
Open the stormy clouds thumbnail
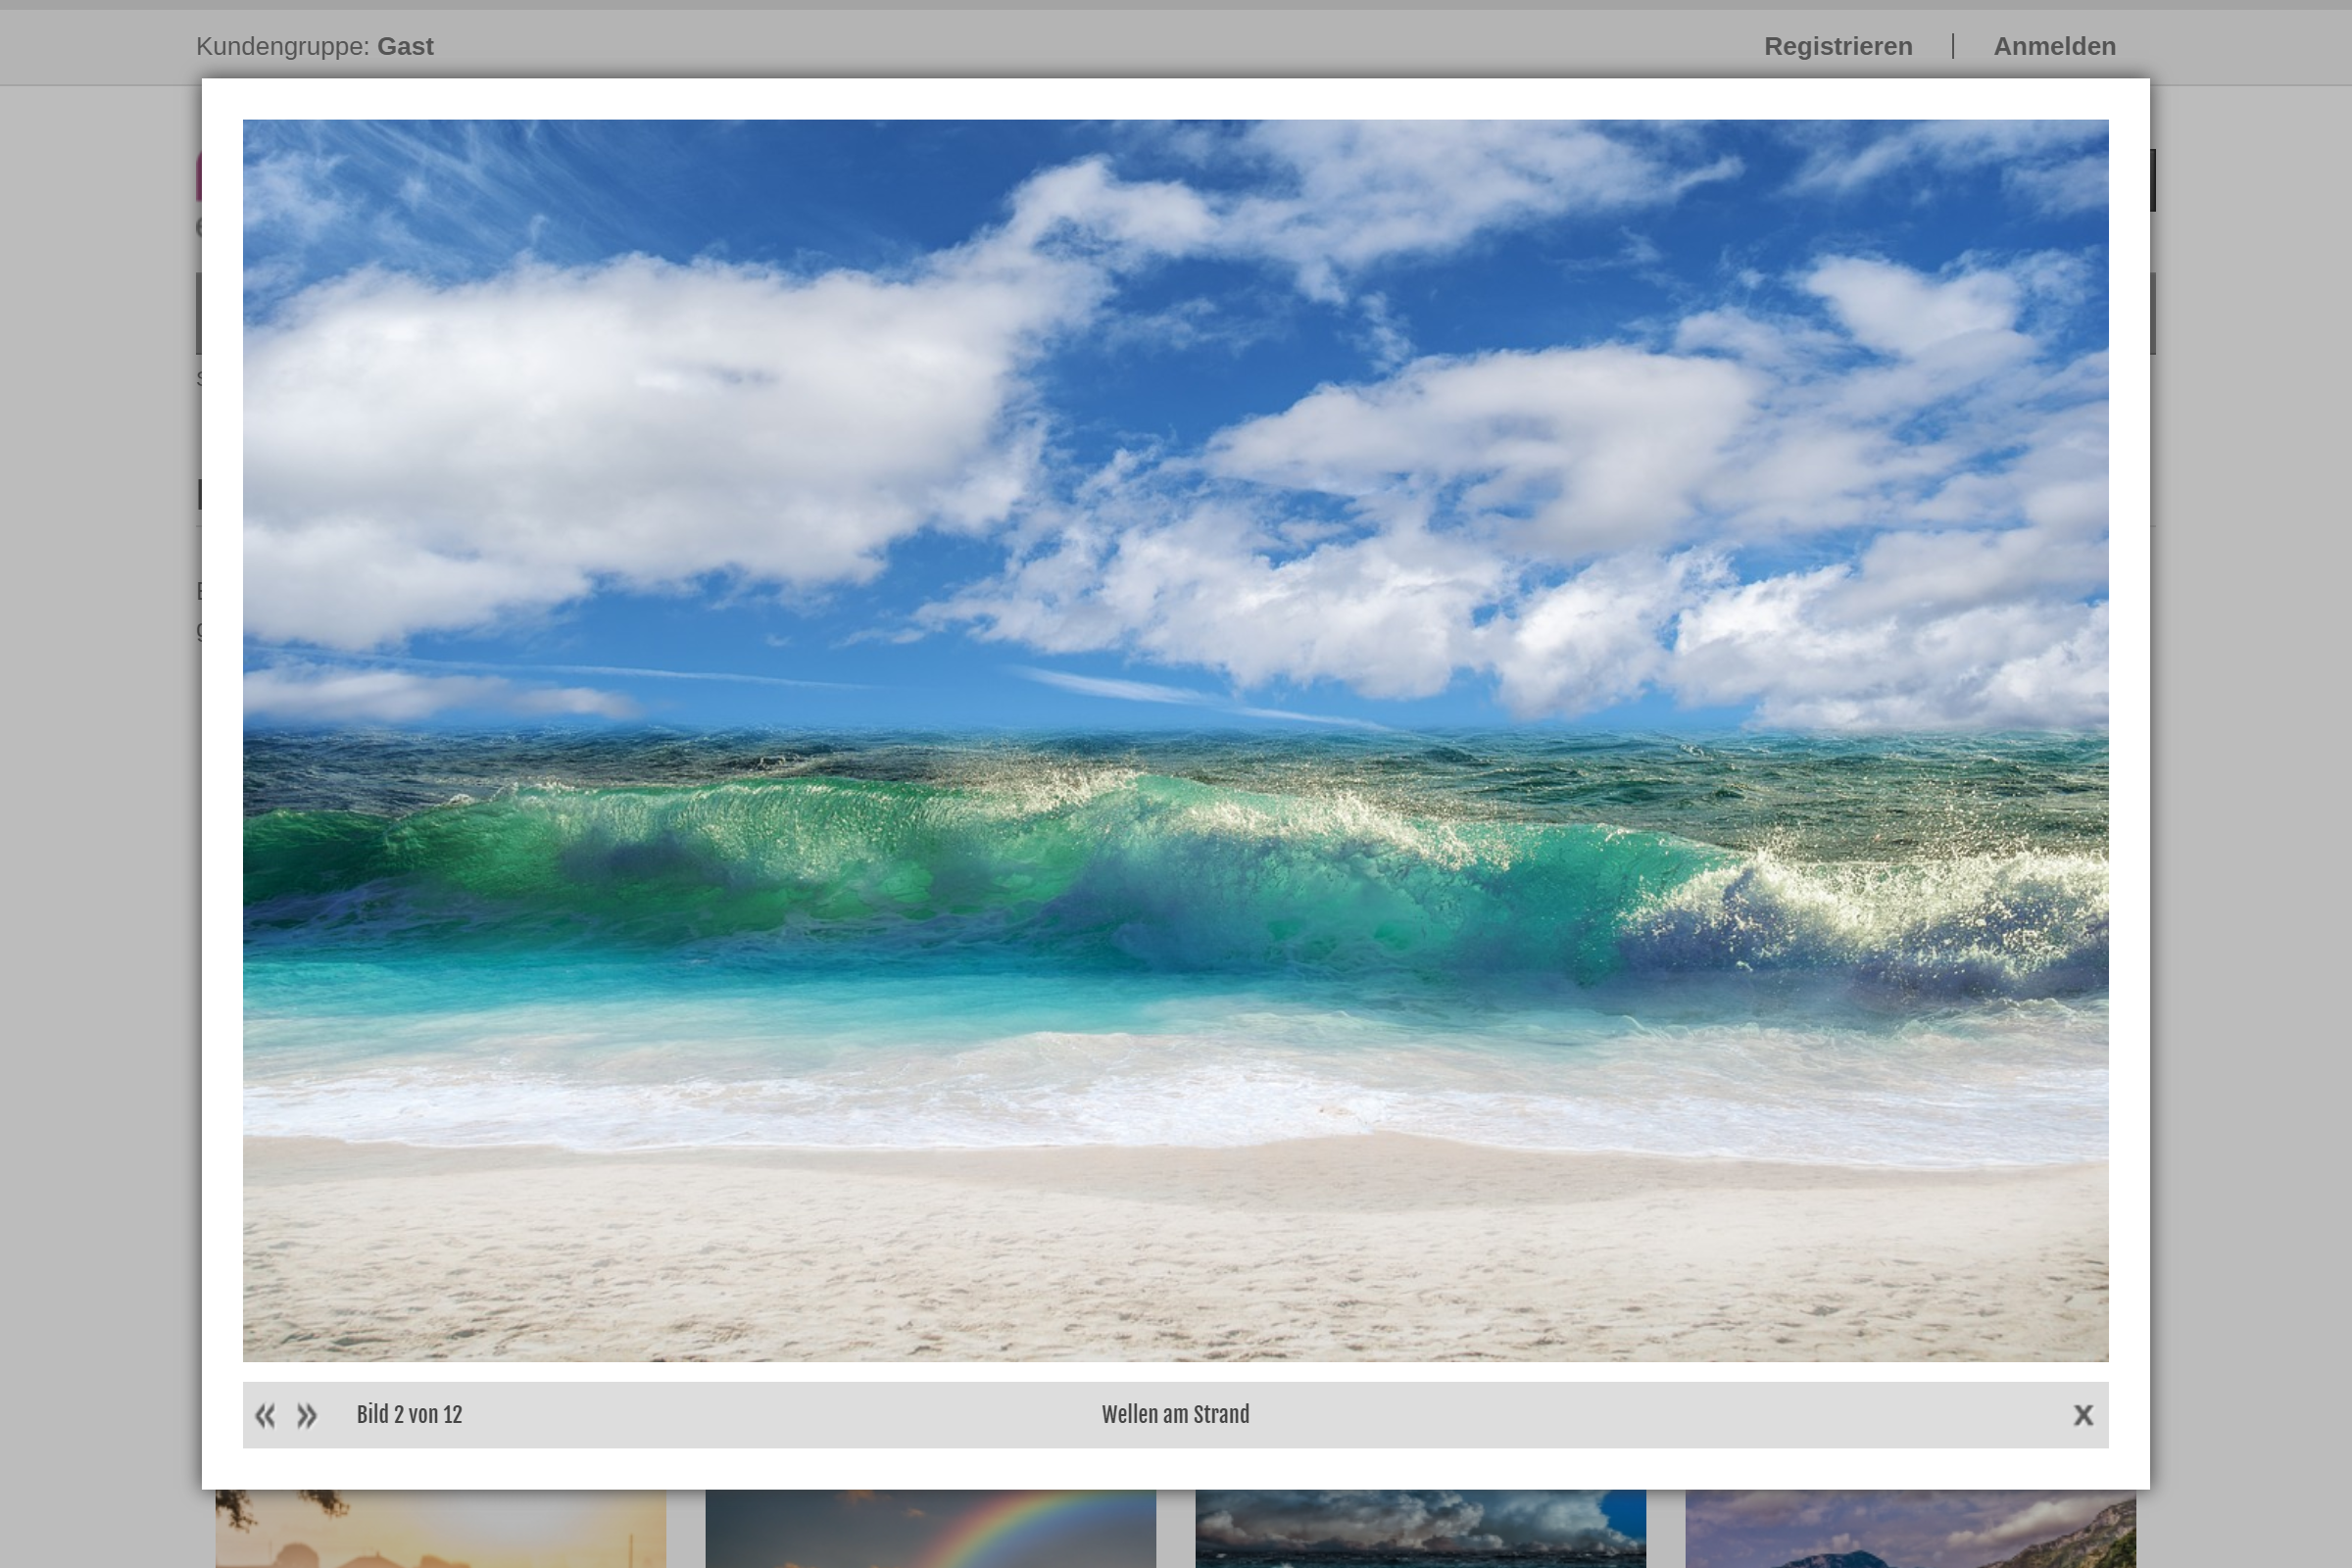point(1420,1528)
